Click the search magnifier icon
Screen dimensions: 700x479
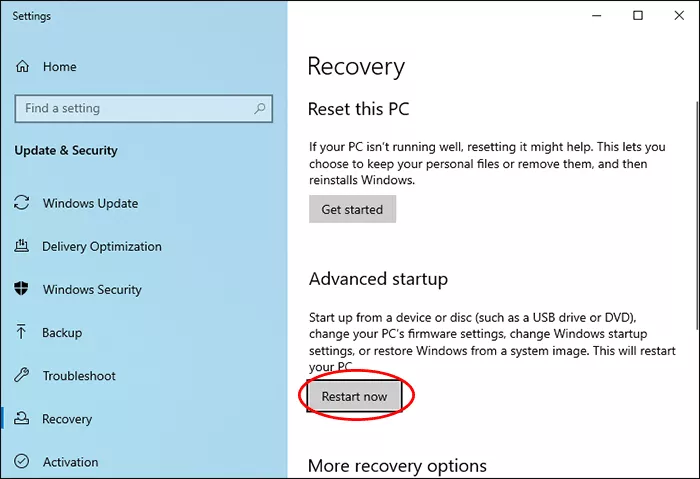260,108
